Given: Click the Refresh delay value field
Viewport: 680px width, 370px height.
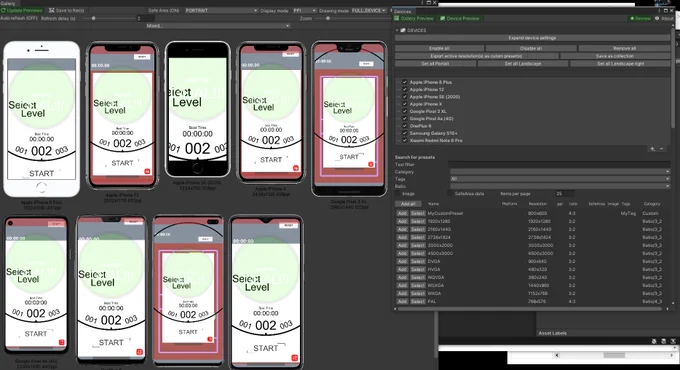Looking at the screenshot, I should 145,18.
